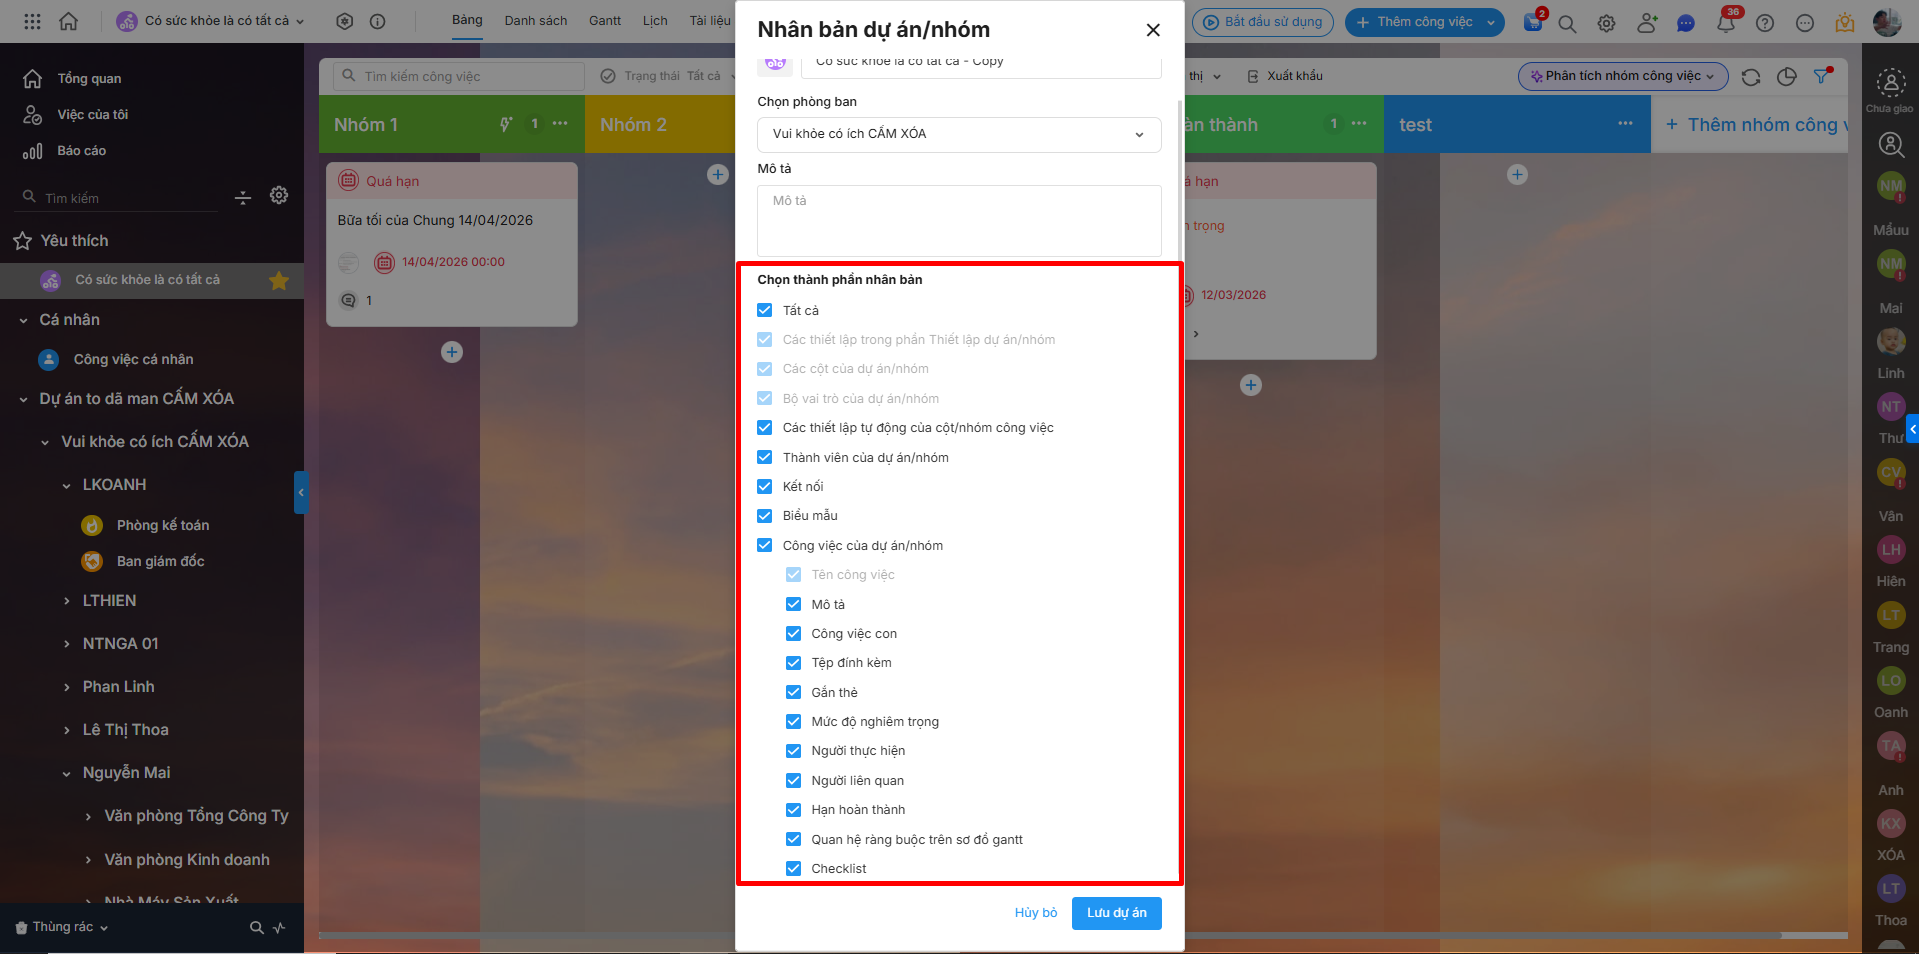1919x954 pixels.
Task: Toggle the Tệp đính kèm checkbox
Action: [x=794, y=663]
